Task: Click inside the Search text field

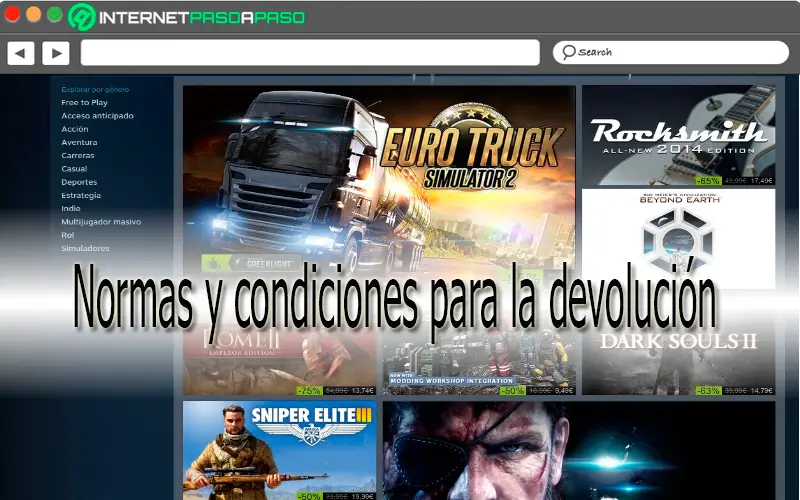Action: [671, 53]
